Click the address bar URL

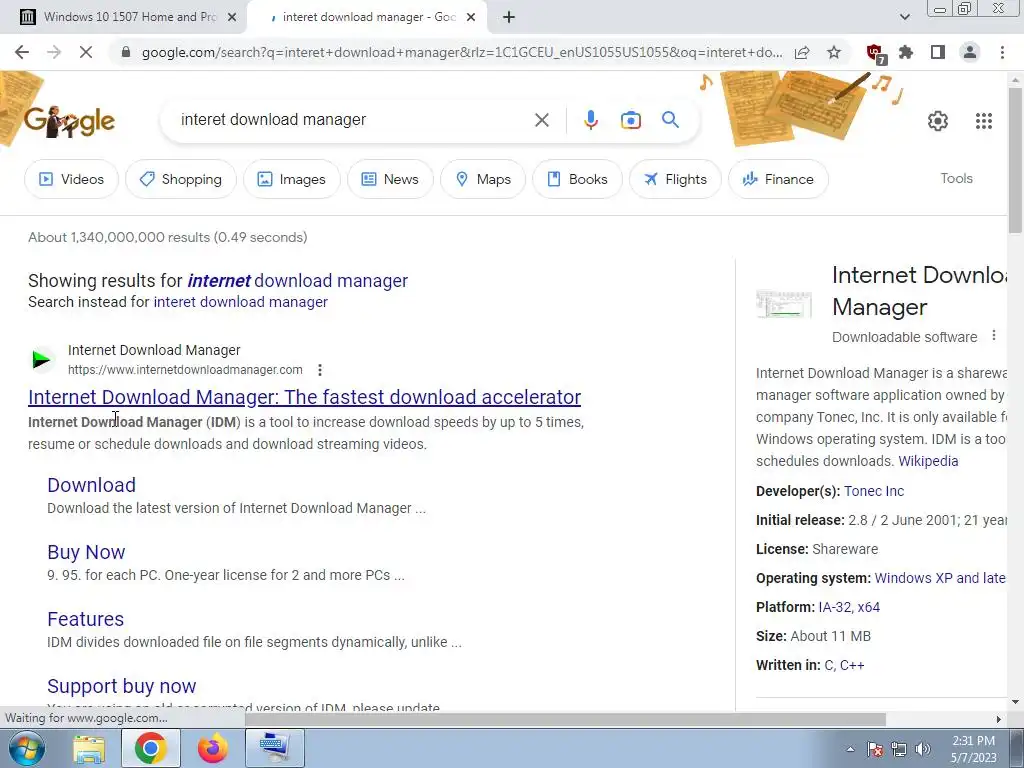[462, 52]
